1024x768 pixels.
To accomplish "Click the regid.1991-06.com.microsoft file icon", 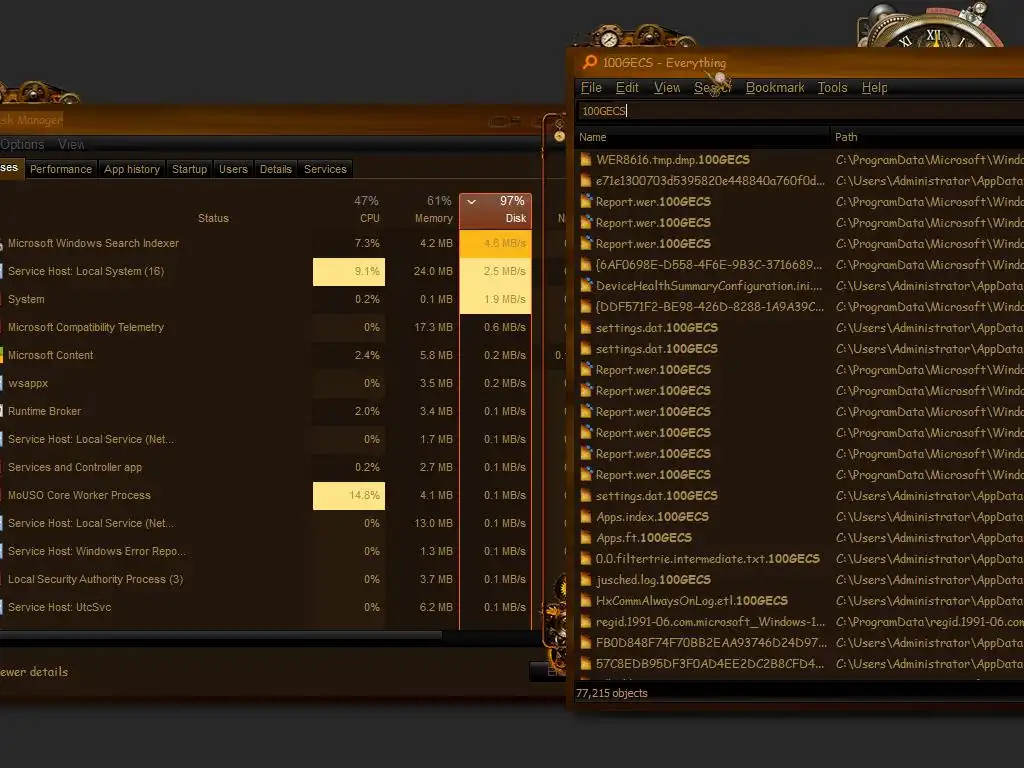I will coord(586,622).
